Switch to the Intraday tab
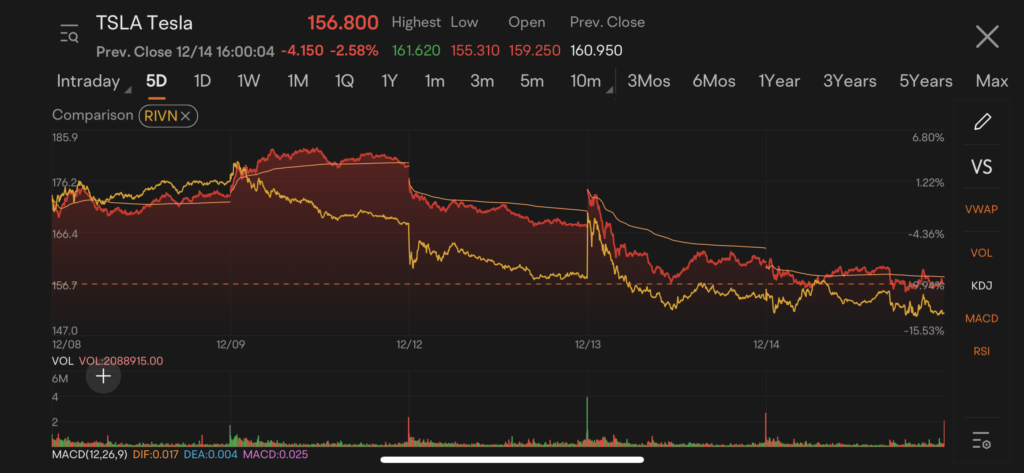The width and height of the screenshot is (1024, 473). point(88,81)
